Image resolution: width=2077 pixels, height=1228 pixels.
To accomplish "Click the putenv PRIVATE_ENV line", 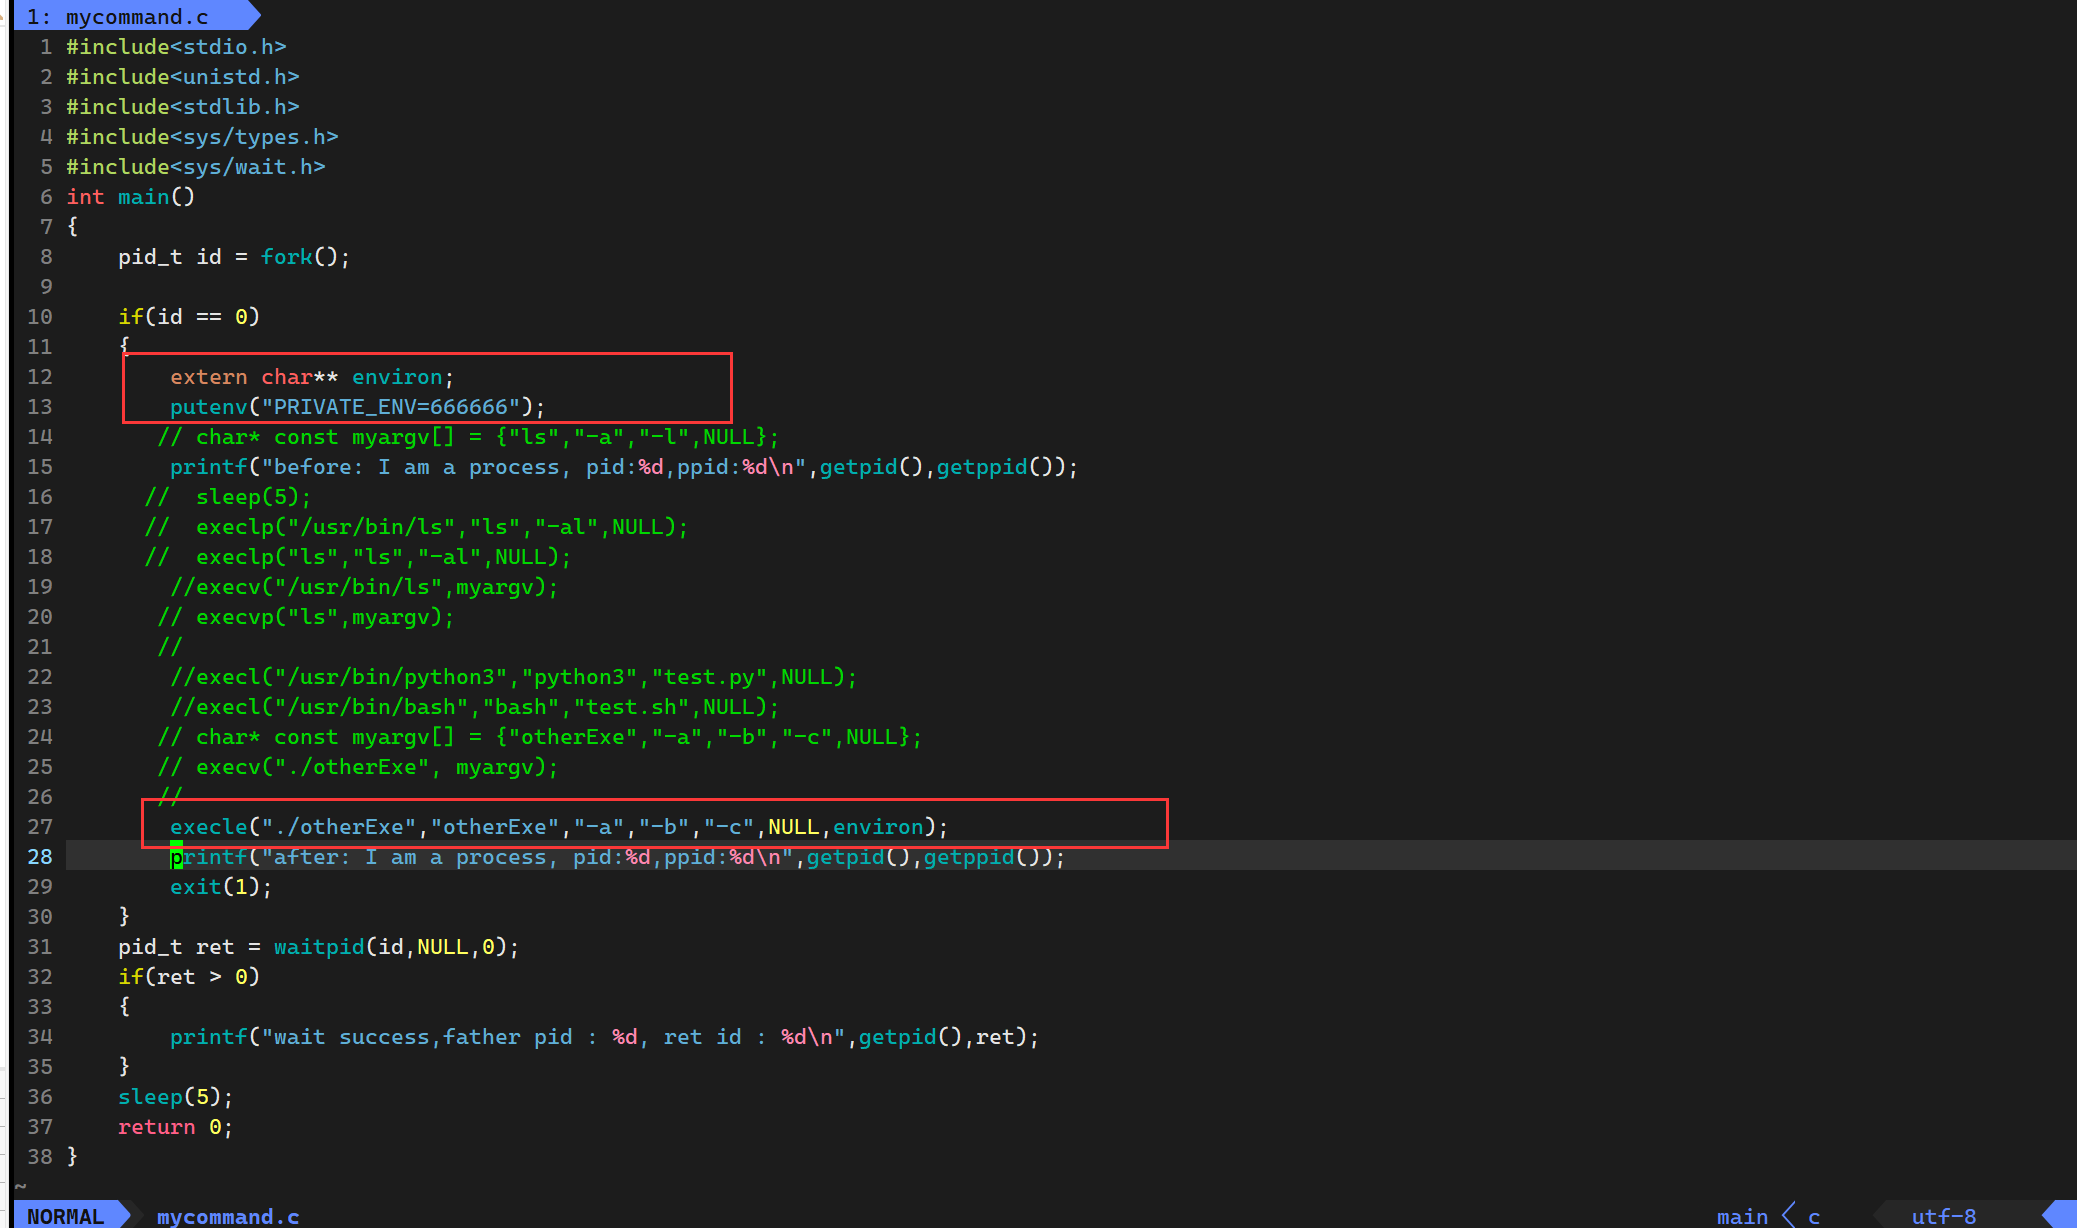I will click(358, 407).
